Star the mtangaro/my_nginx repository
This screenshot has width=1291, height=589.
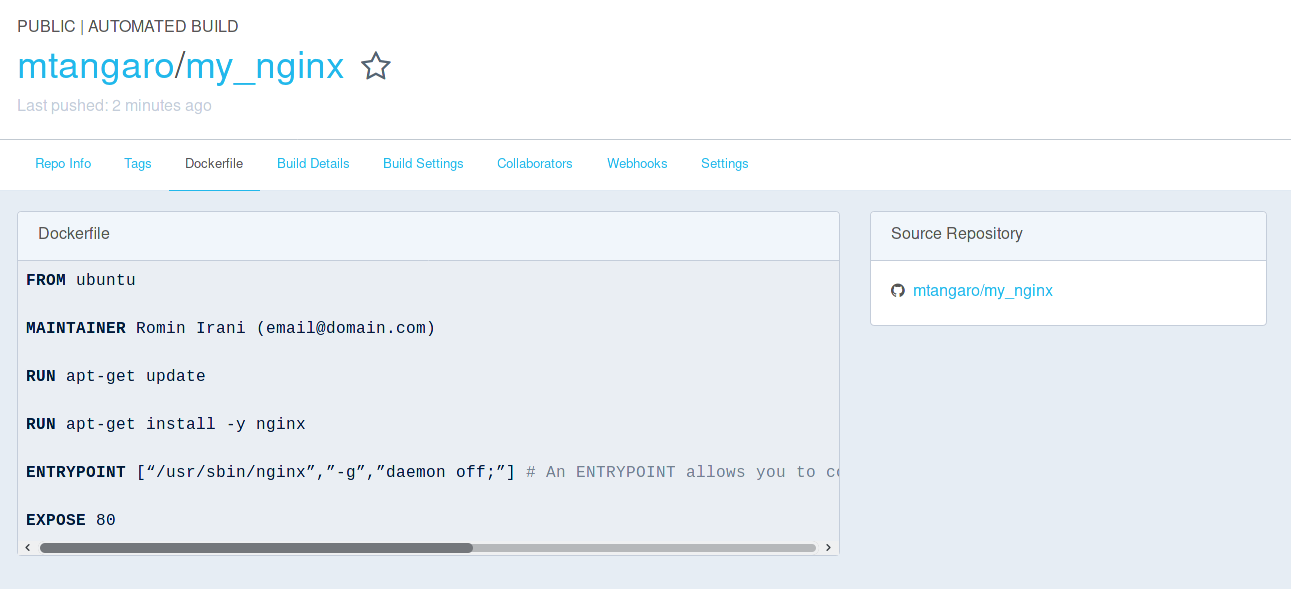376,67
